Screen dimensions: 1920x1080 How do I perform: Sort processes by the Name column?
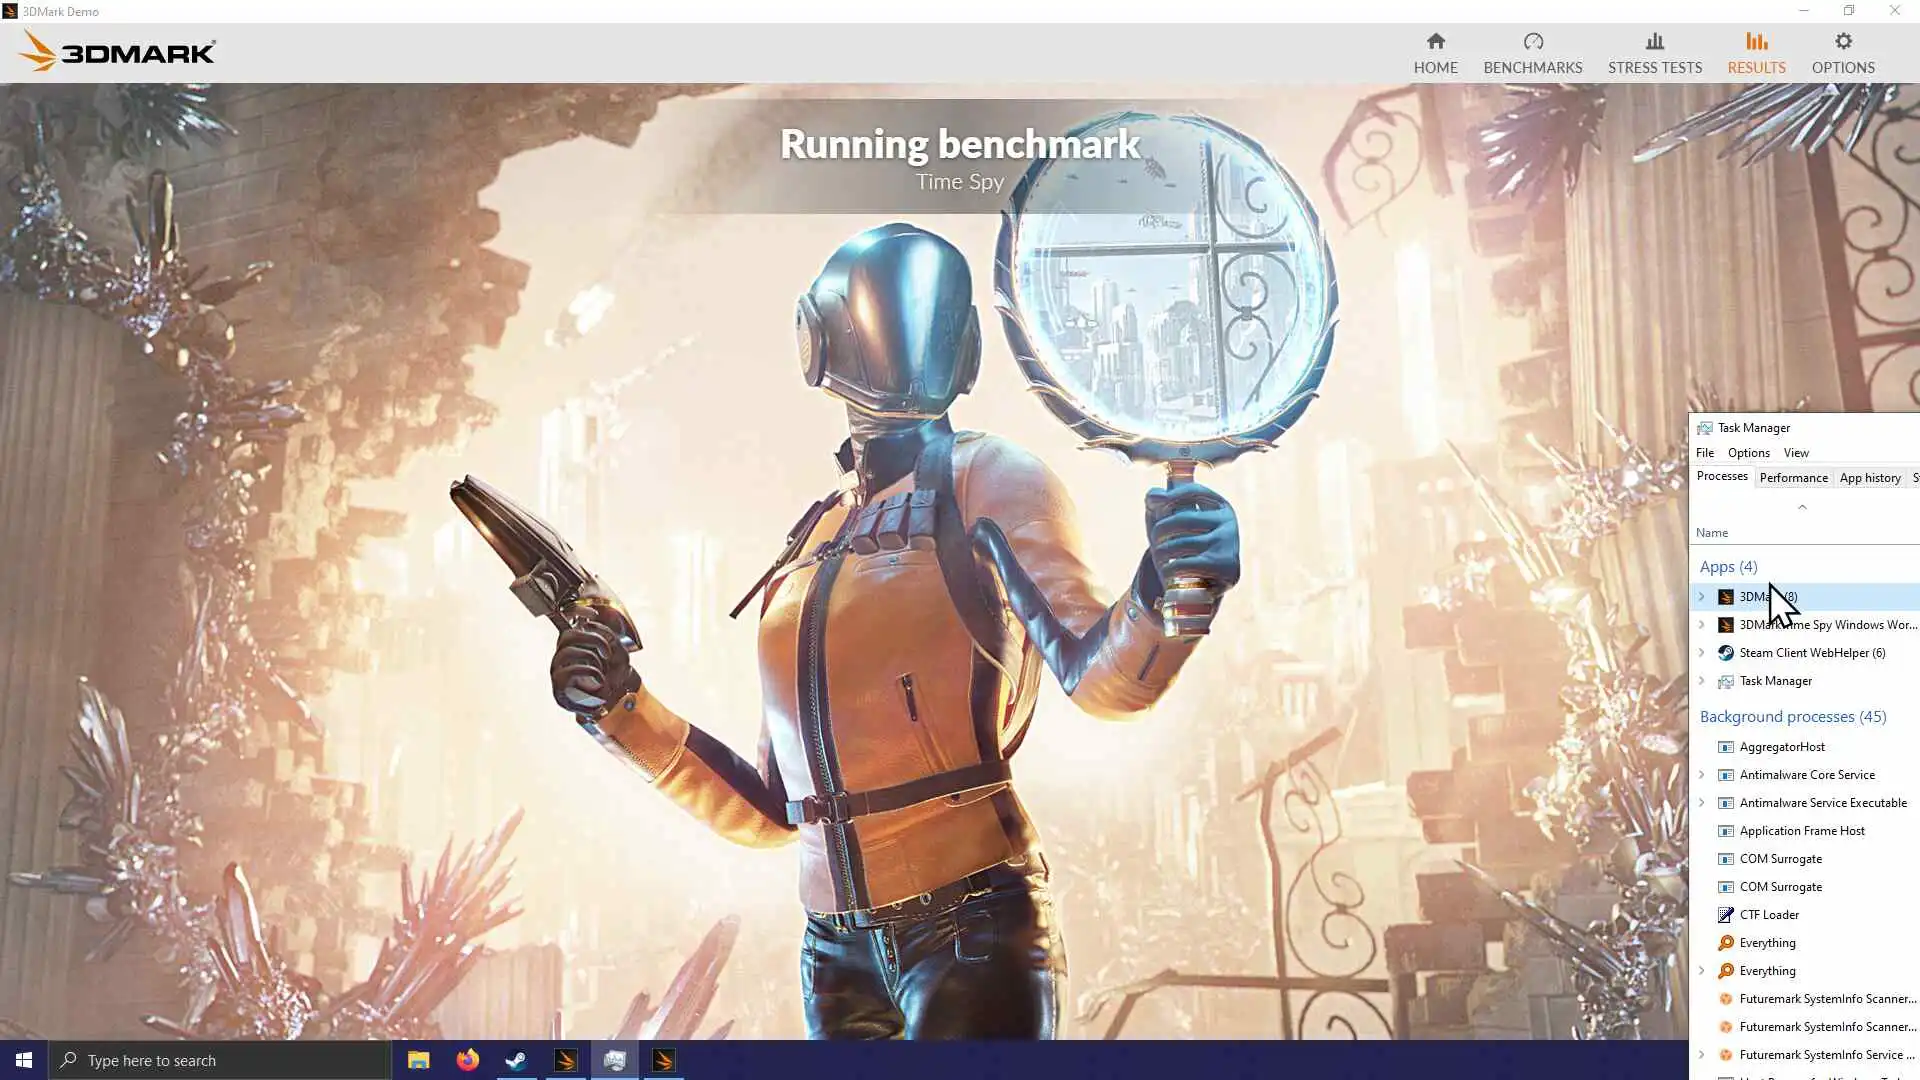tap(1711, 533)
